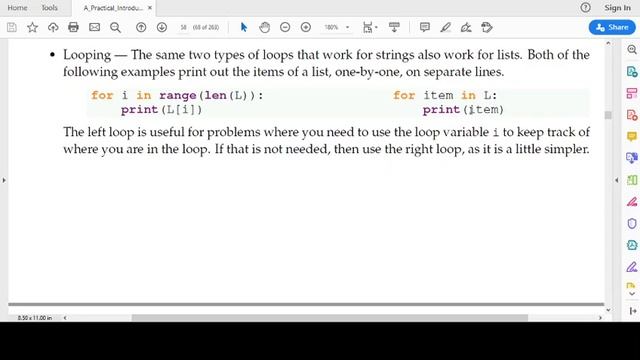Open the combine files sidebar icon
Image resolution: width=640 pixels, height=360 pixels.
coord(632,158)
